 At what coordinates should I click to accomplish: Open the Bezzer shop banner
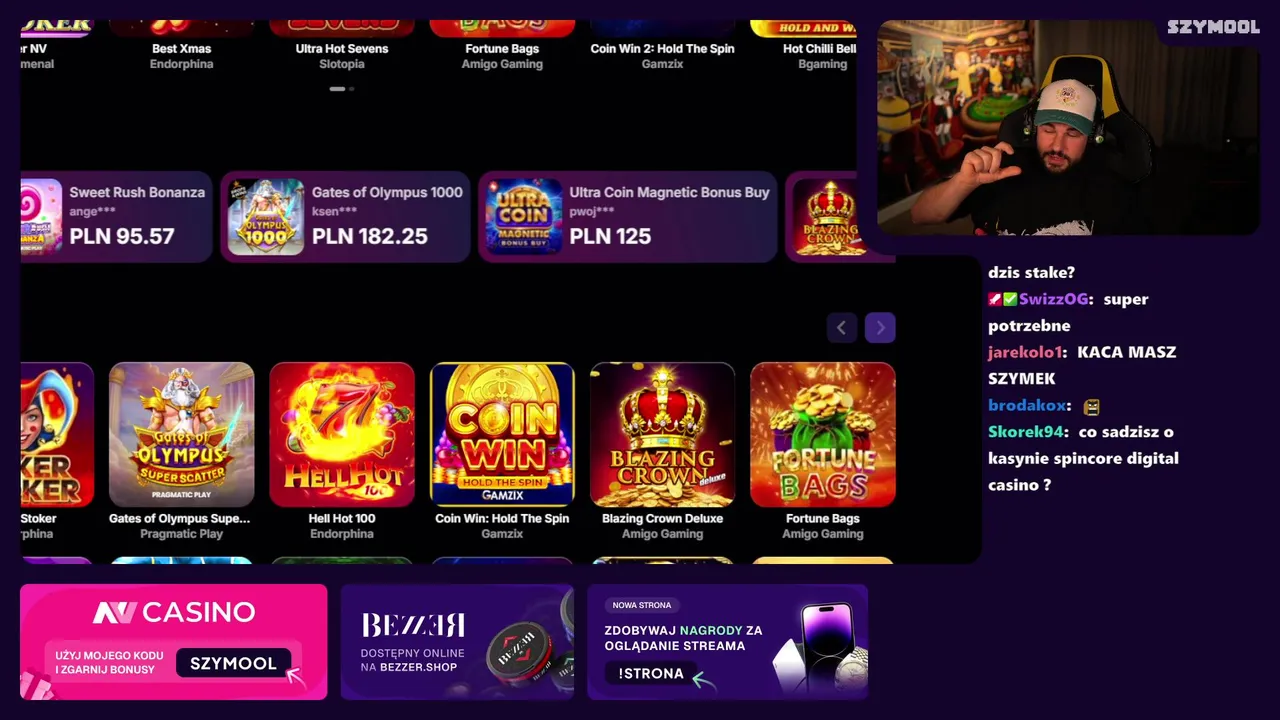[x=457, y=642]
